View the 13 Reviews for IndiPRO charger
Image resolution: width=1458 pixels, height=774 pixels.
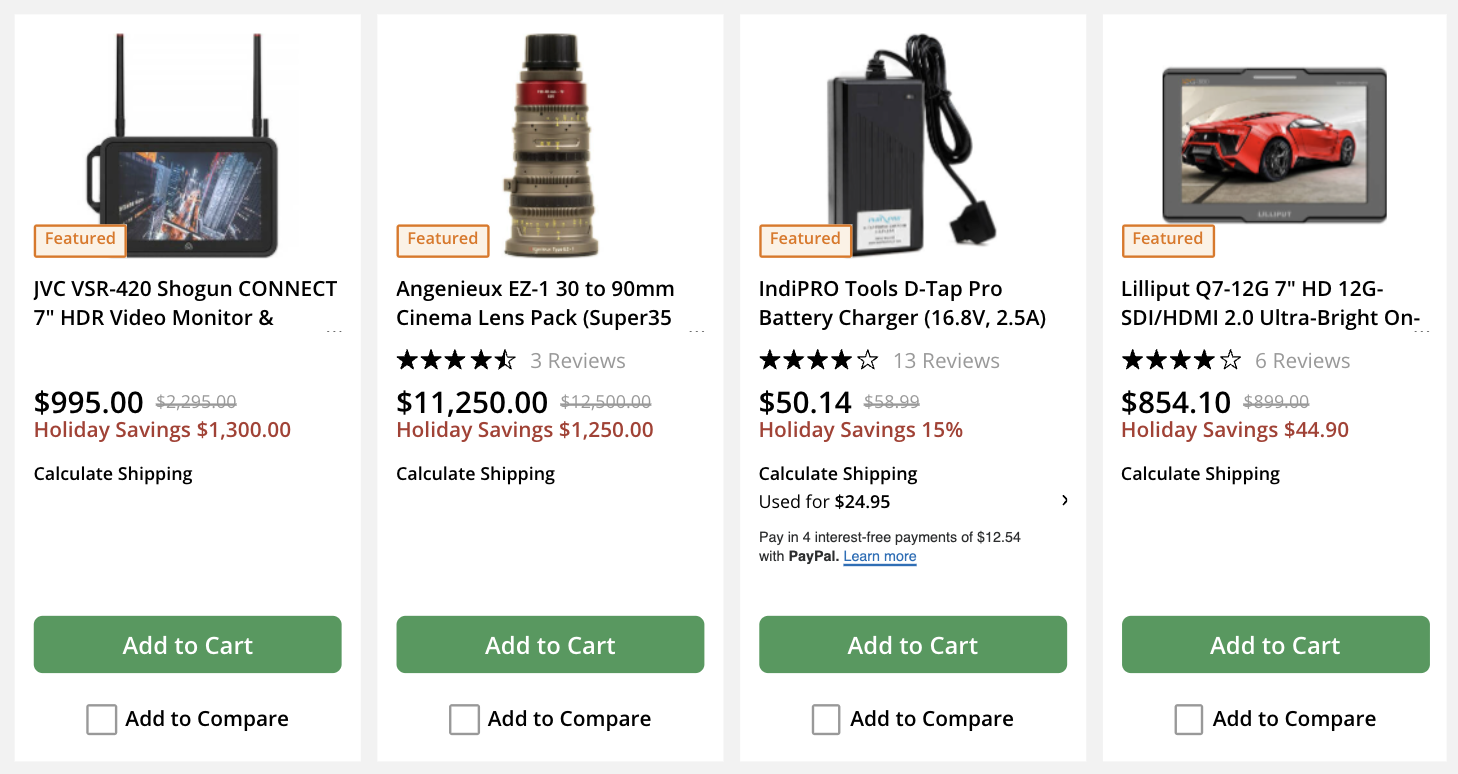946,361
